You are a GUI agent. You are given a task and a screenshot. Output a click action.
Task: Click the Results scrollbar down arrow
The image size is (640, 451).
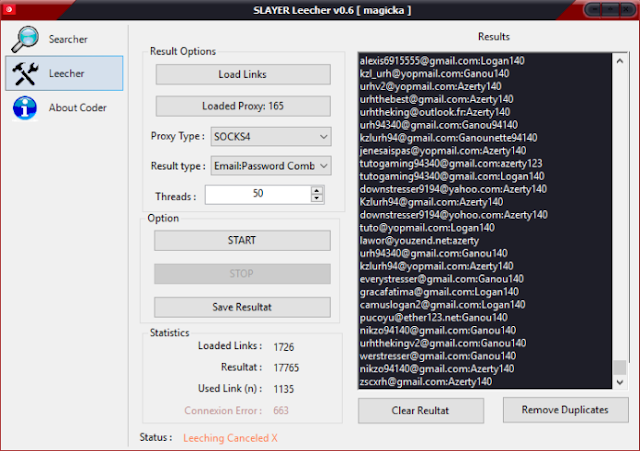click(620, 382)
